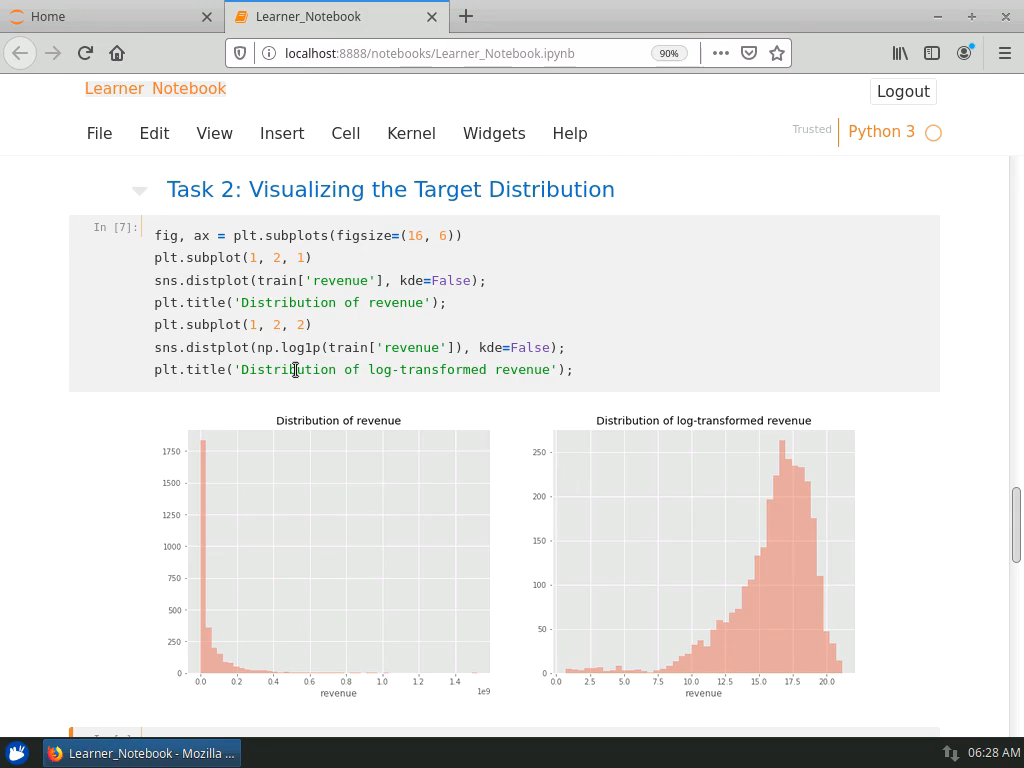Click the Task 2 heading text

click(x=391, y=189)
